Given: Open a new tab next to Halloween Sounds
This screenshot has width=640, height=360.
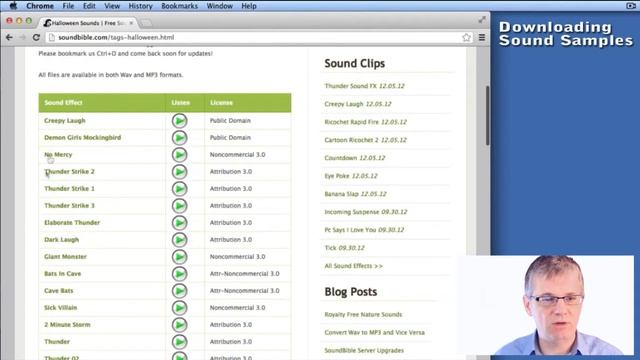Looking at the screenshot, I should click(146, 23).
